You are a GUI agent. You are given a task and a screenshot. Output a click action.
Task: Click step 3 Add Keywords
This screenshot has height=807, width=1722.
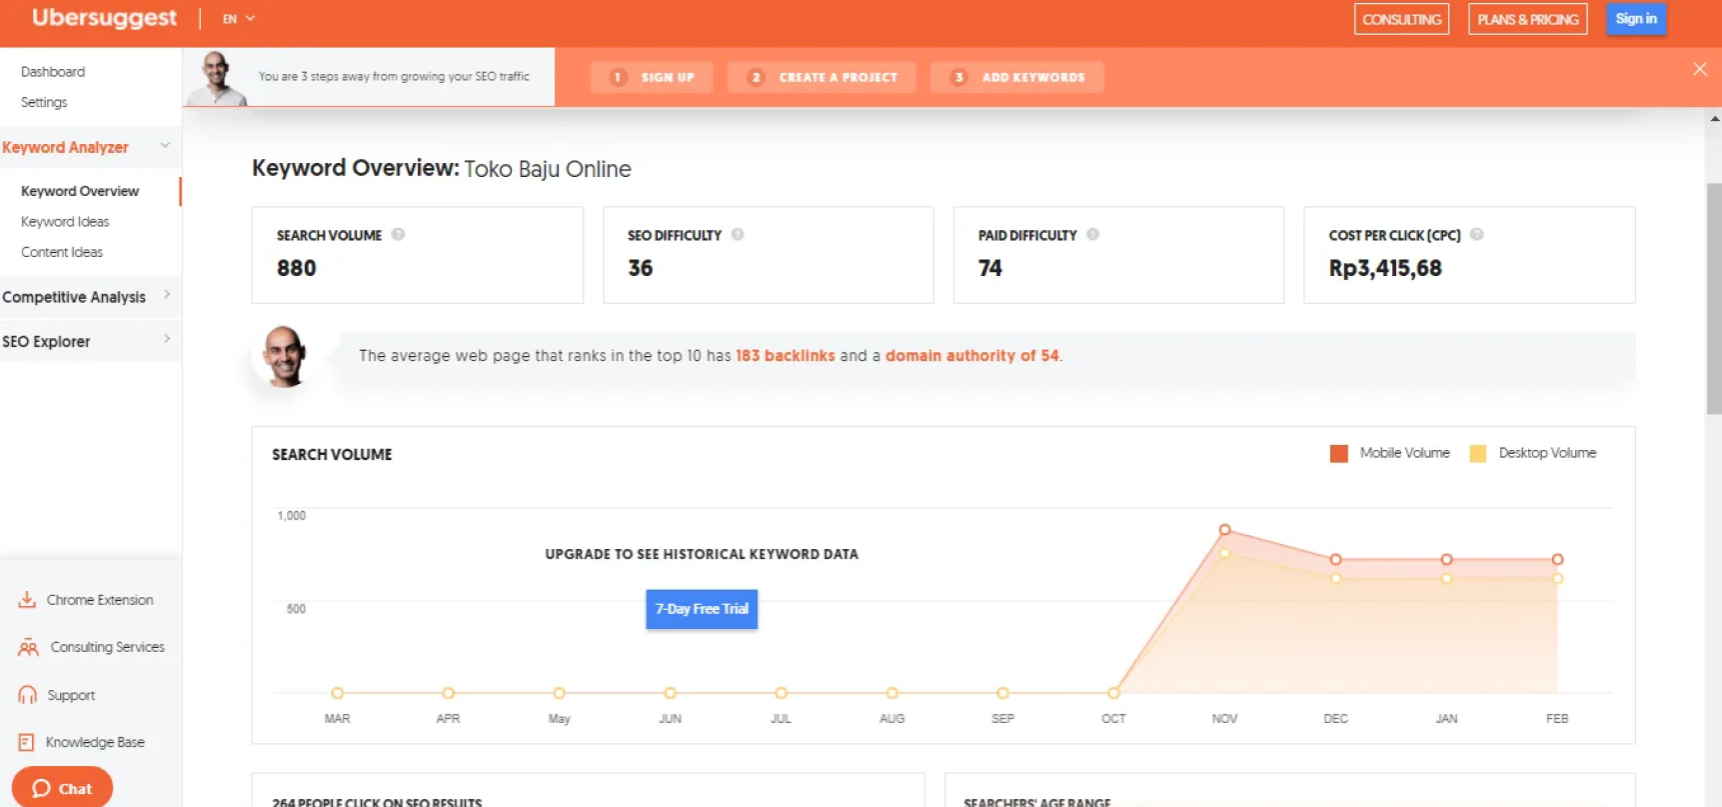[1017, 77]
